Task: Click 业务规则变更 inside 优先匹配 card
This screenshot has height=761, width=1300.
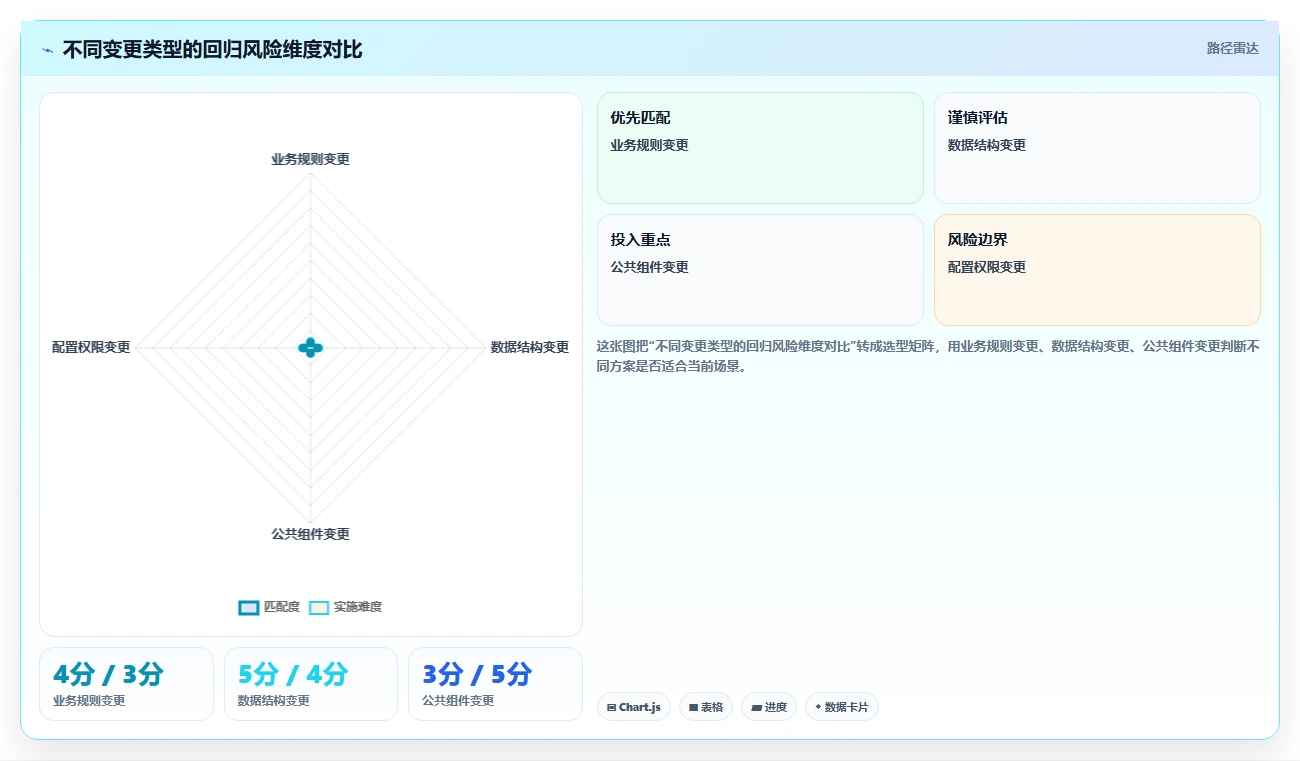Action: tap(650, 145)
